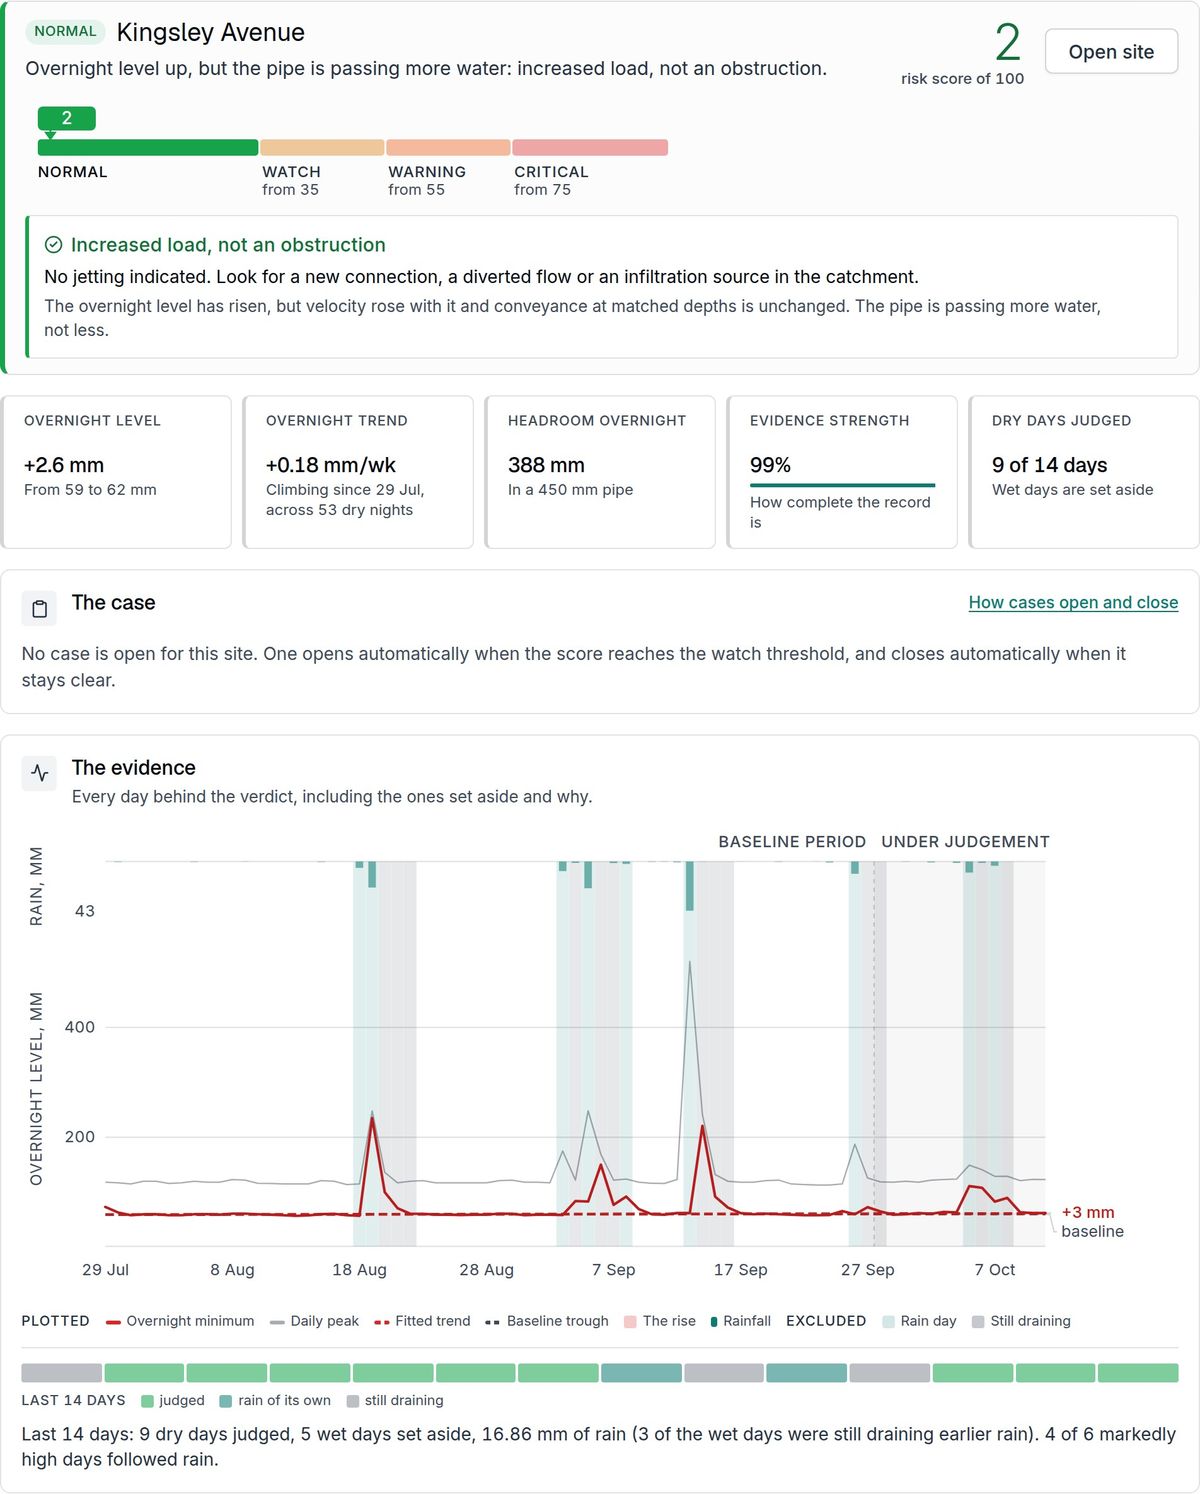Click the BASELINE PERIOD label on chart

coord(792,842)
